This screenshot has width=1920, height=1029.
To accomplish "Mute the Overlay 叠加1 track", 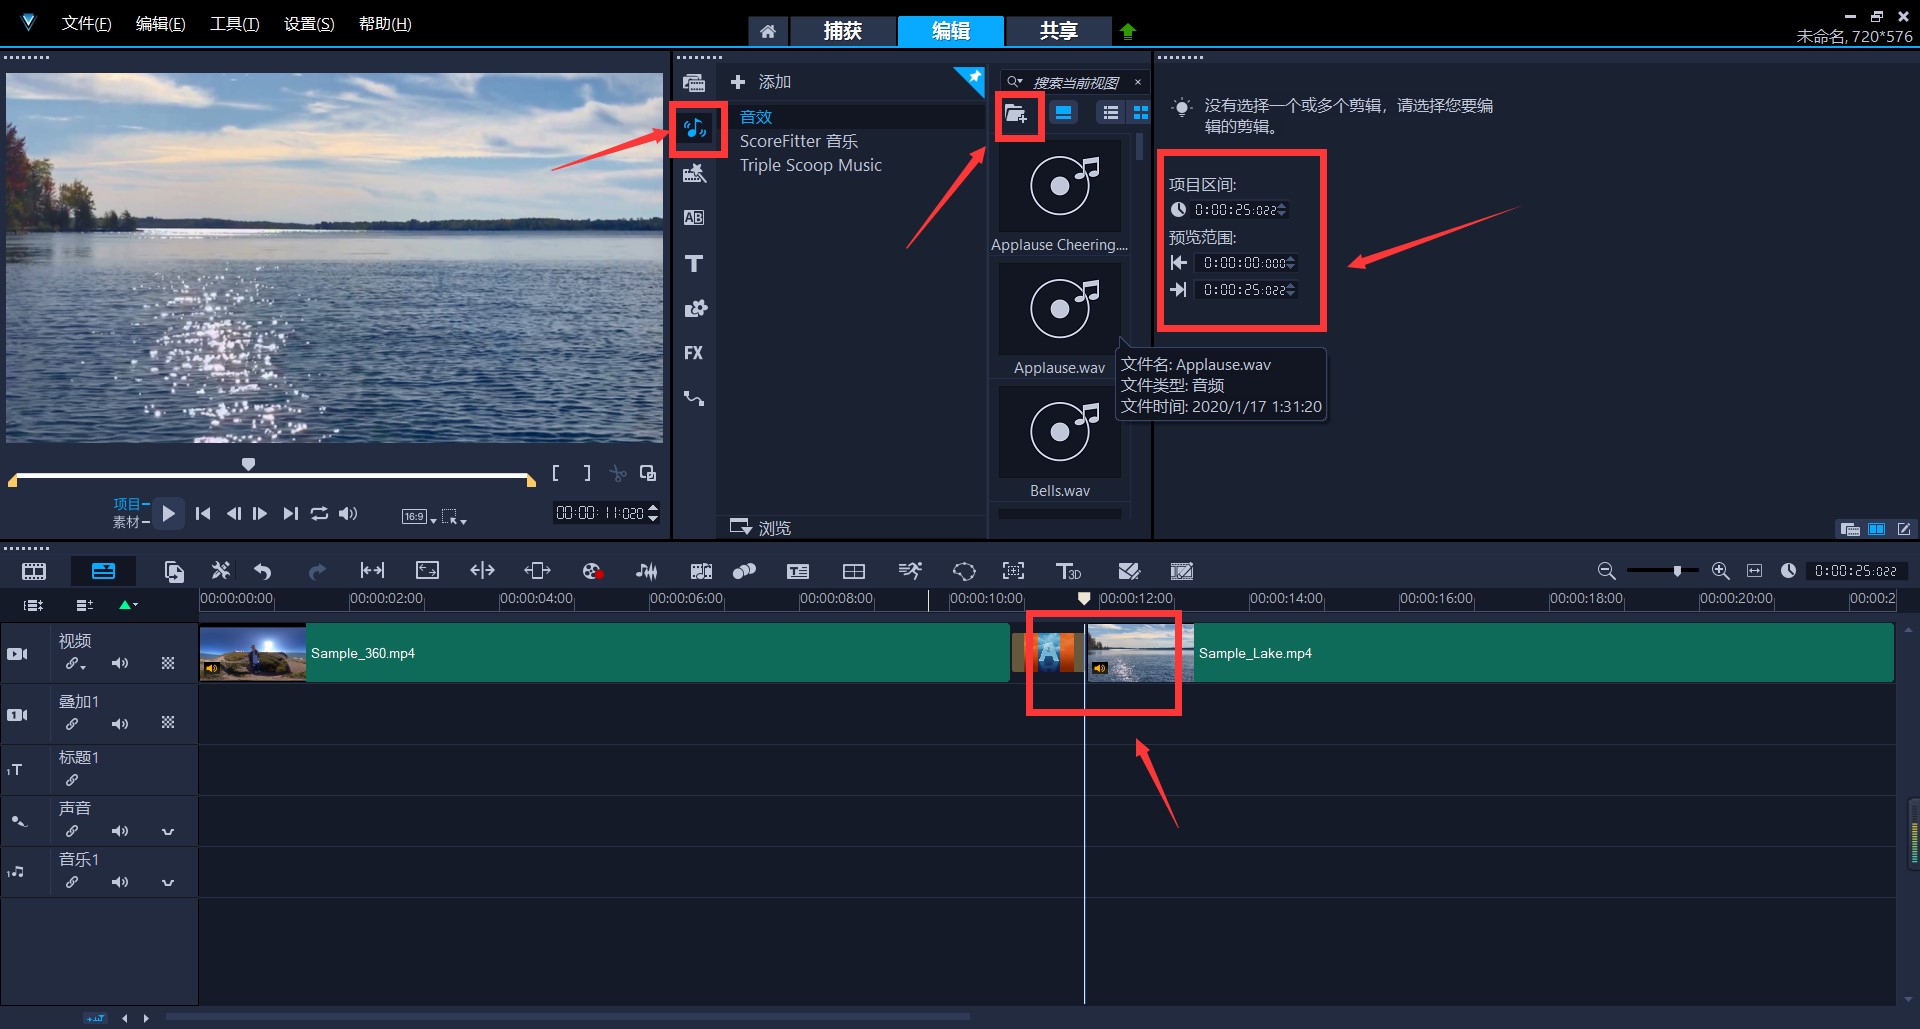I will (120, 724).
